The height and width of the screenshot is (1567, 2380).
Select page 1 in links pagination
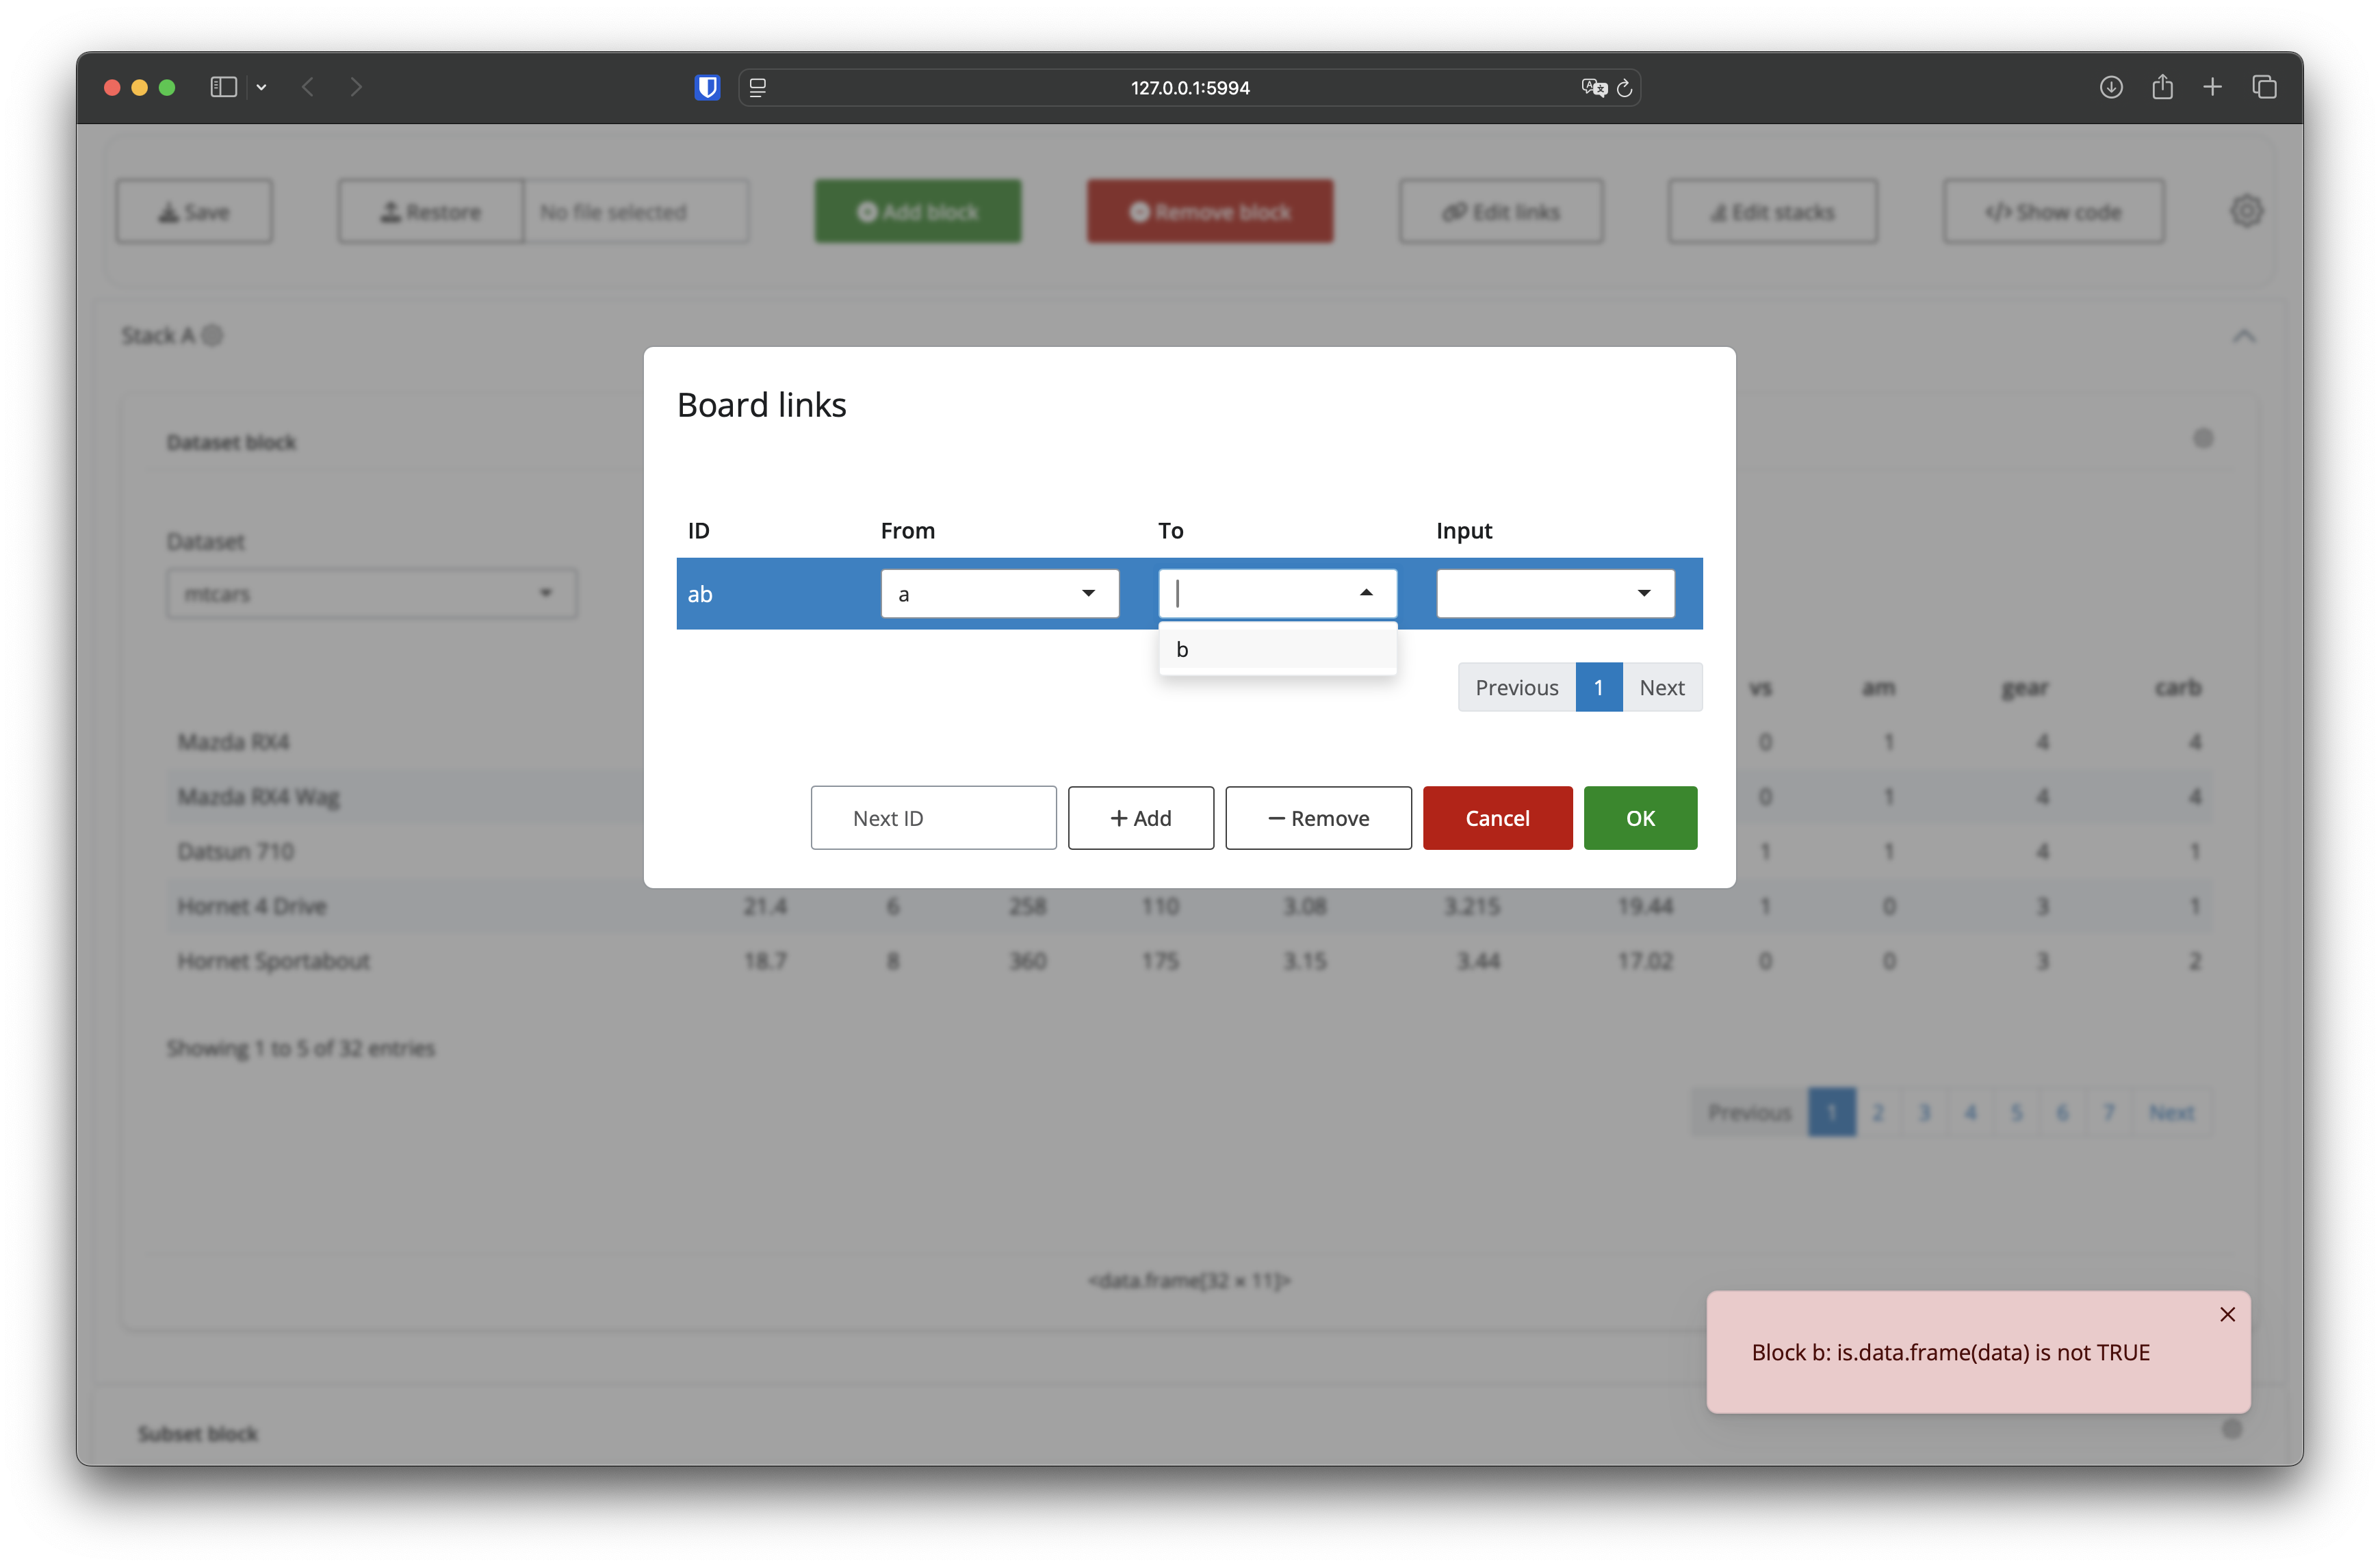pos(1598,688)
